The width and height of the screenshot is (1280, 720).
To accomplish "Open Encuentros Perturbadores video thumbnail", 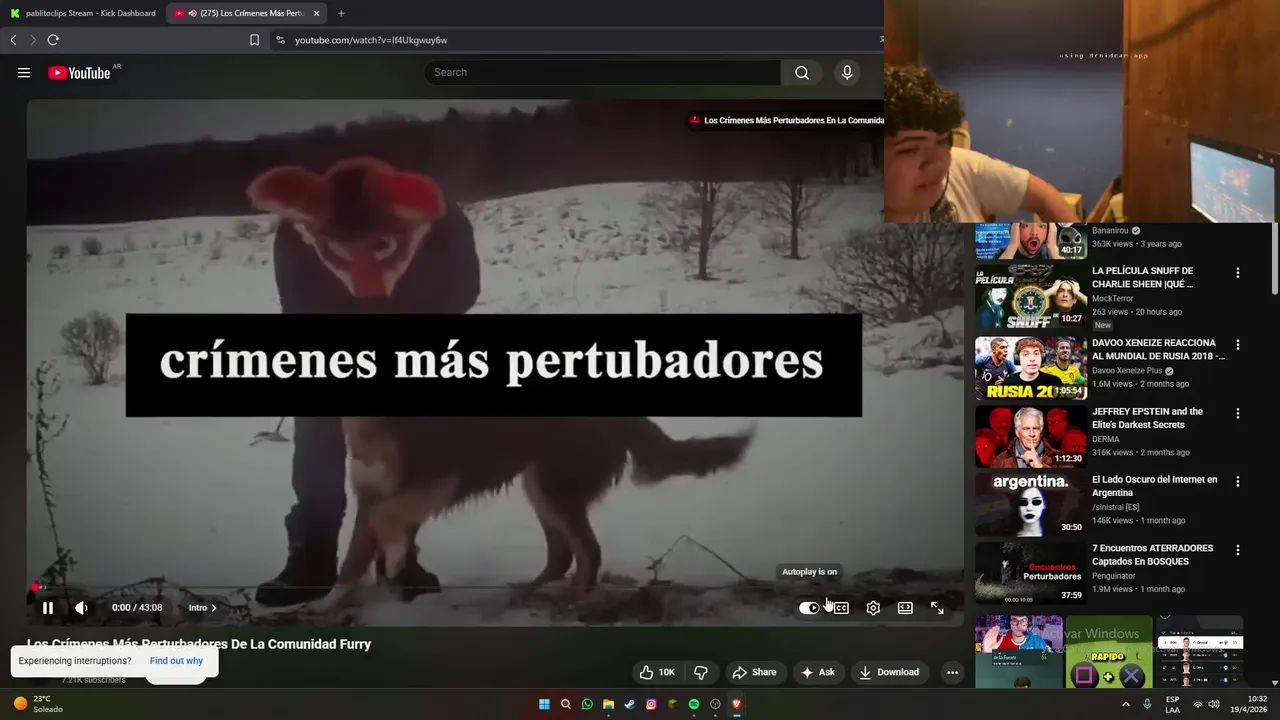I will click(1031, 573).
